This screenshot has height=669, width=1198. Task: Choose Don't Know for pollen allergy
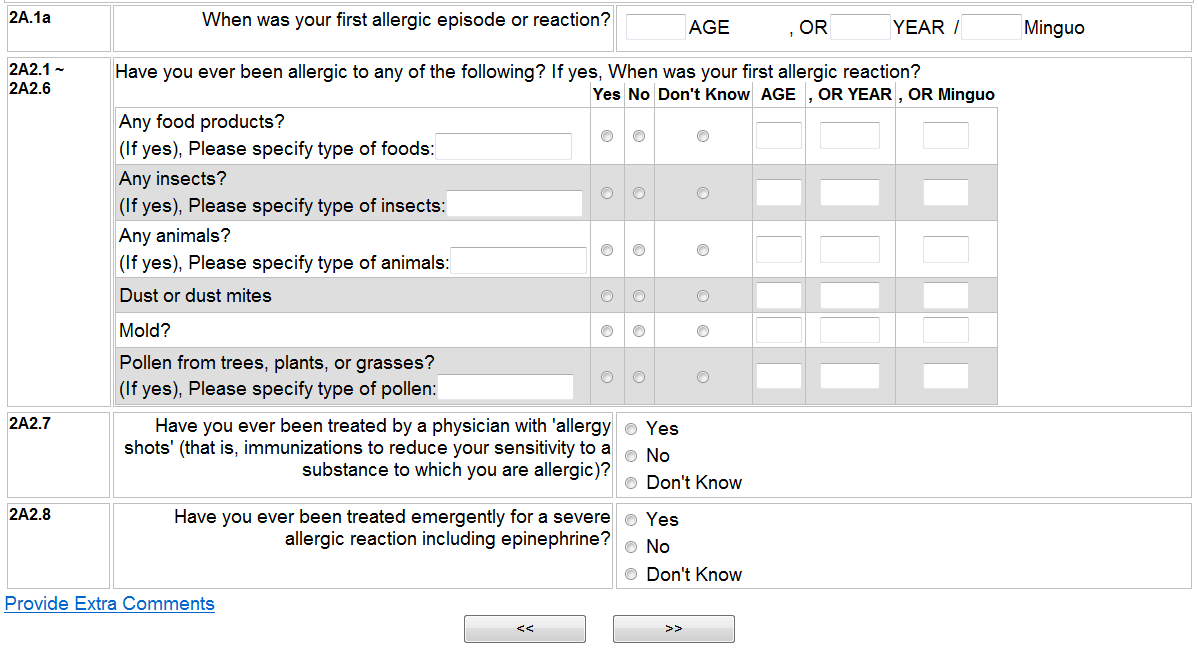(x=703, y=377)
